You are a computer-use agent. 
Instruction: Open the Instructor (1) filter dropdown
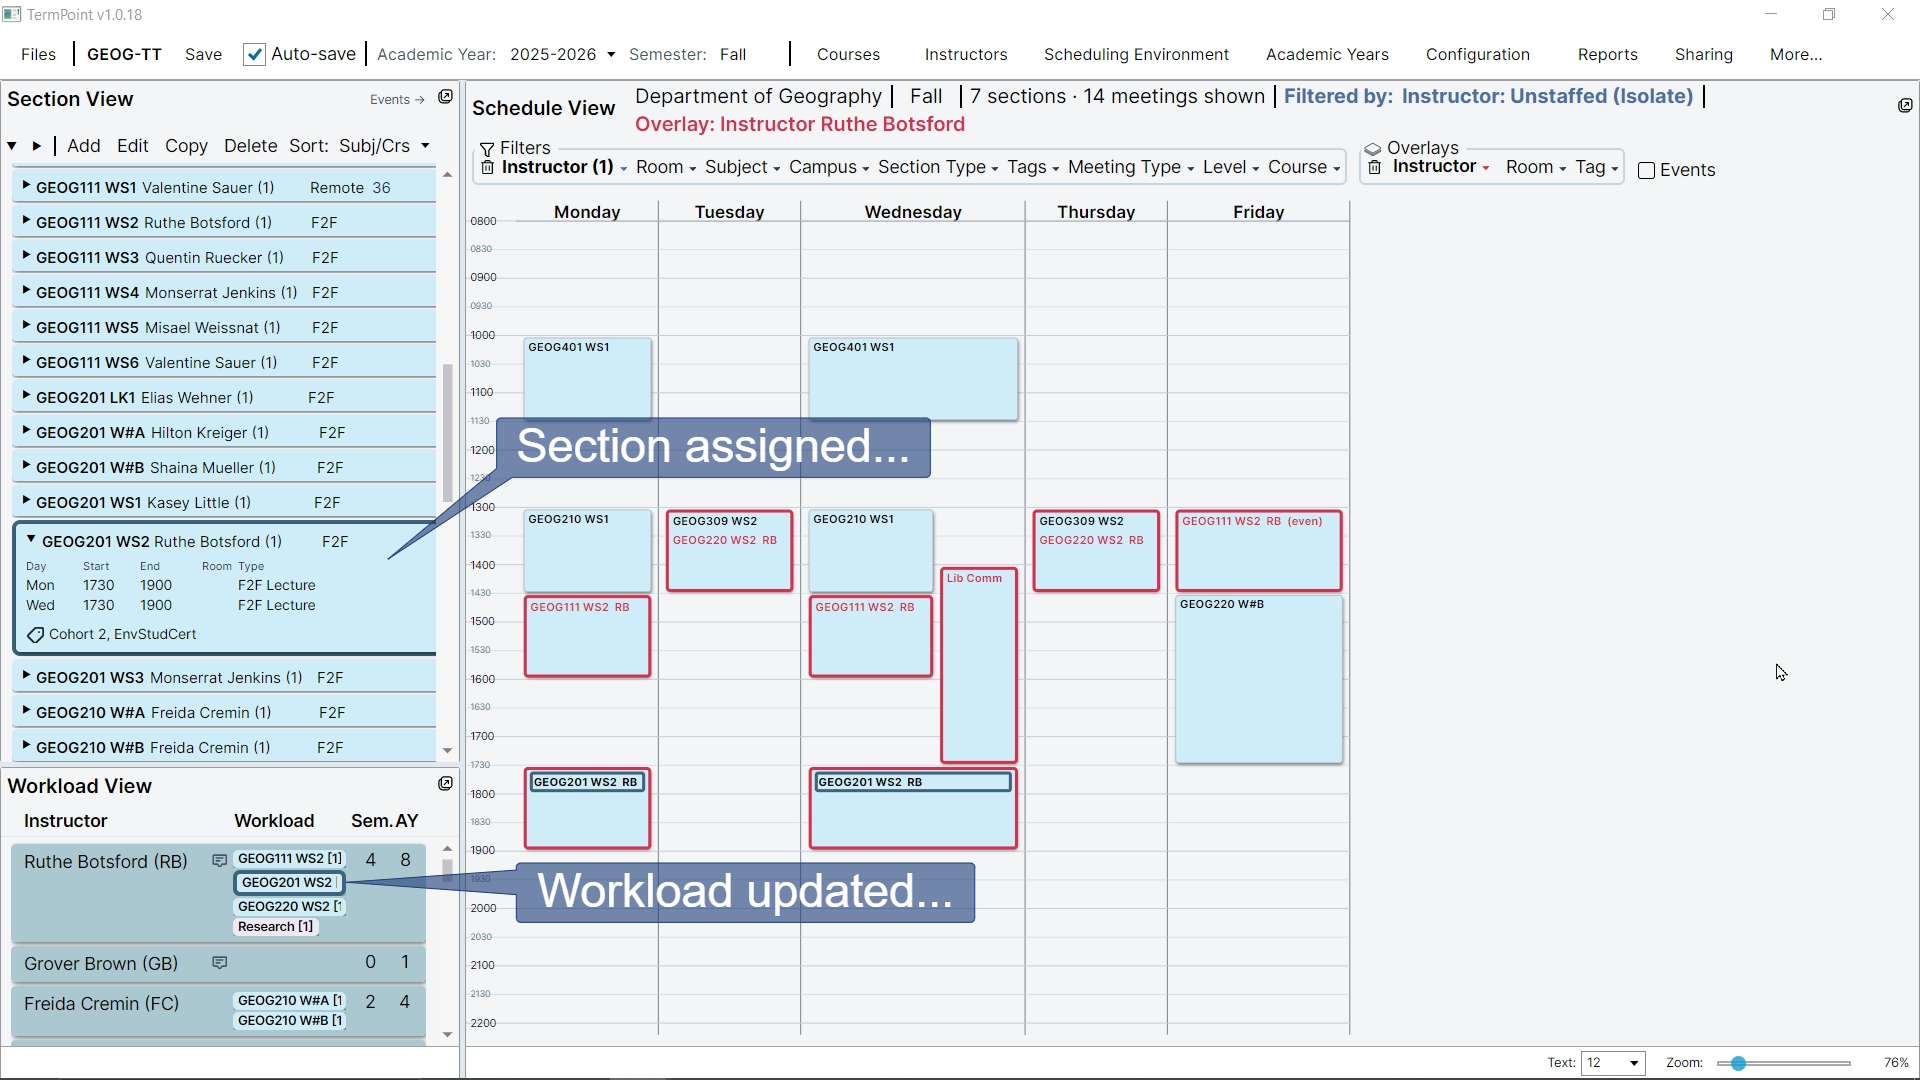coord(565,168)
